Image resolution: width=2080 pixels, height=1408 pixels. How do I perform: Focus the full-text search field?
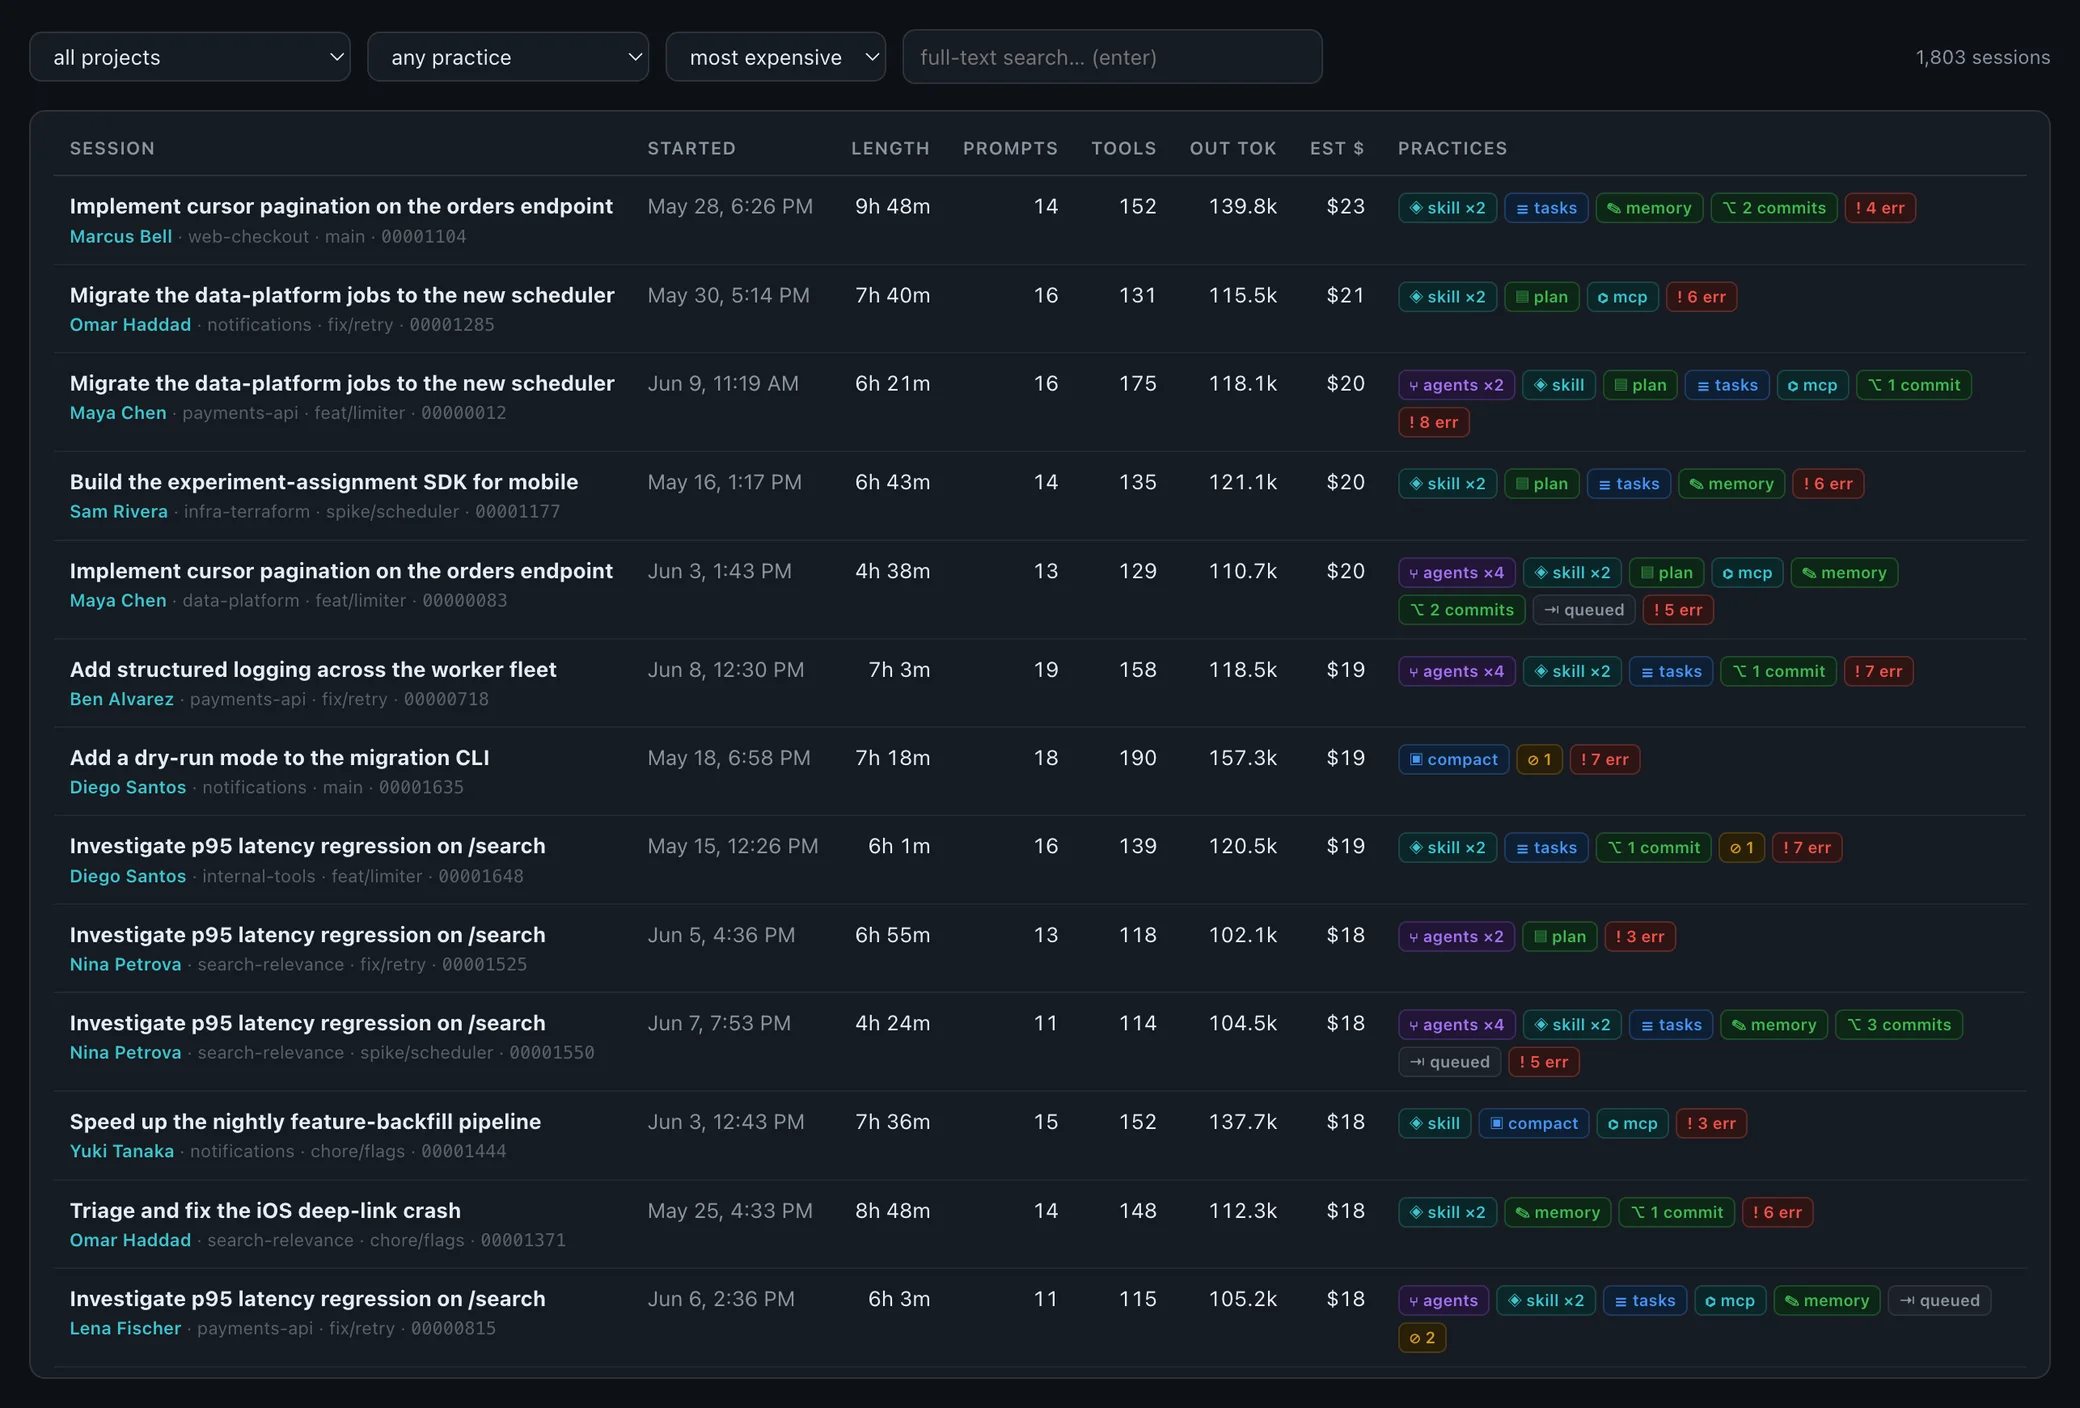[x=1112, y=57]
